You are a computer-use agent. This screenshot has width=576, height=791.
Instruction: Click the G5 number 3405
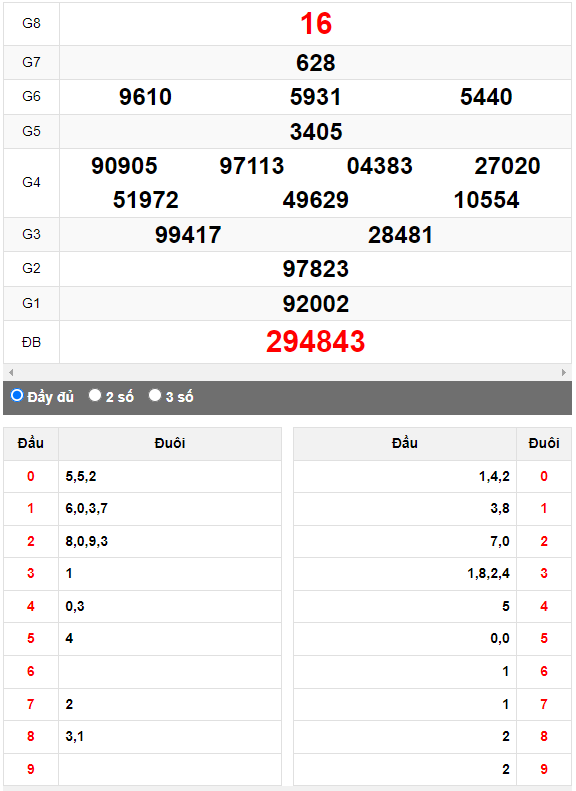tap(316, 132)
